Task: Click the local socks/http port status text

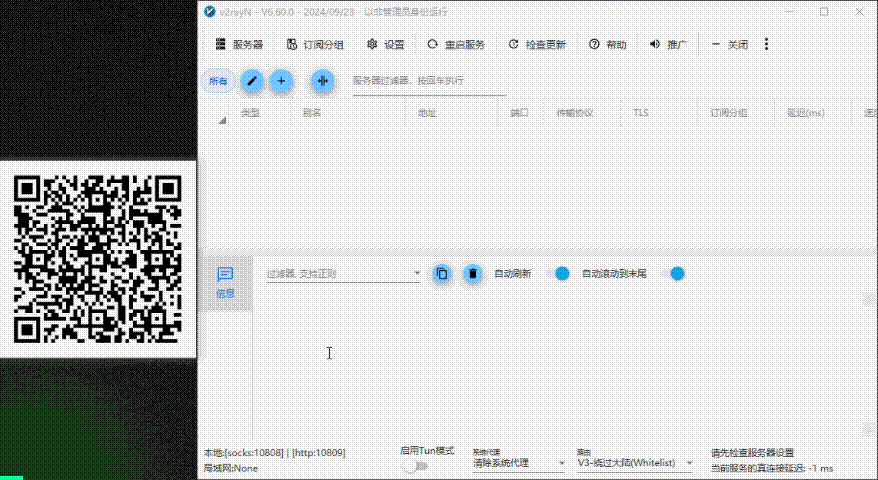Action: pos(275,453)
